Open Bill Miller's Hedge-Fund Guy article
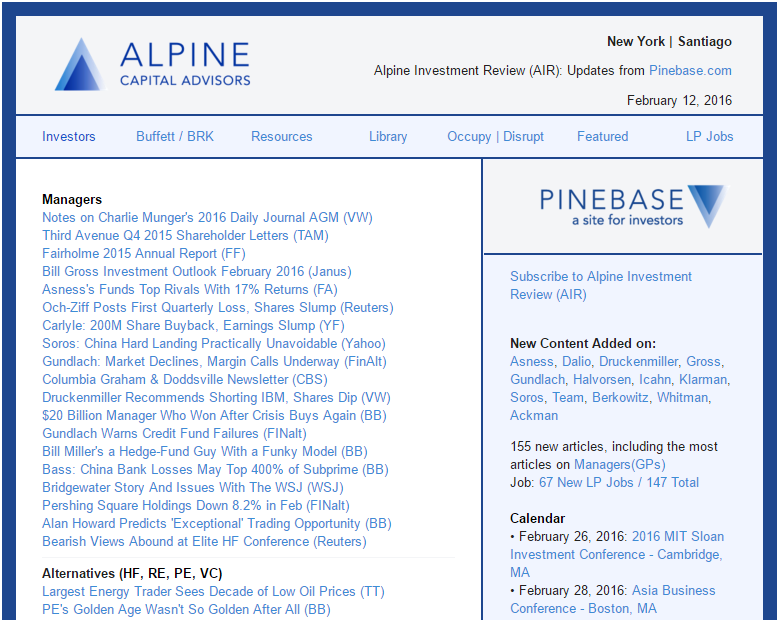 point(205,451)
